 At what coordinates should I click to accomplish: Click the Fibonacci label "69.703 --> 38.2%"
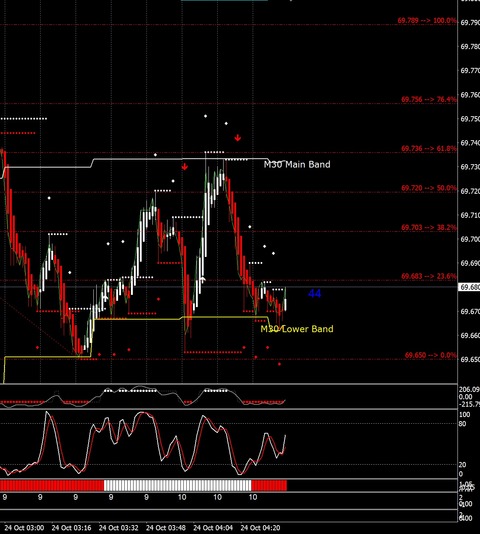click(429, 227)
